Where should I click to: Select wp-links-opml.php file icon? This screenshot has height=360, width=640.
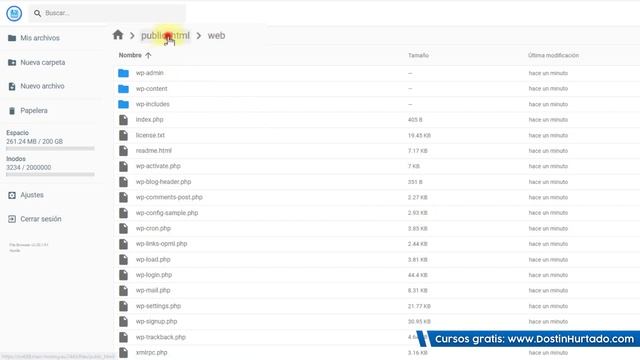[x=123, y=244]
